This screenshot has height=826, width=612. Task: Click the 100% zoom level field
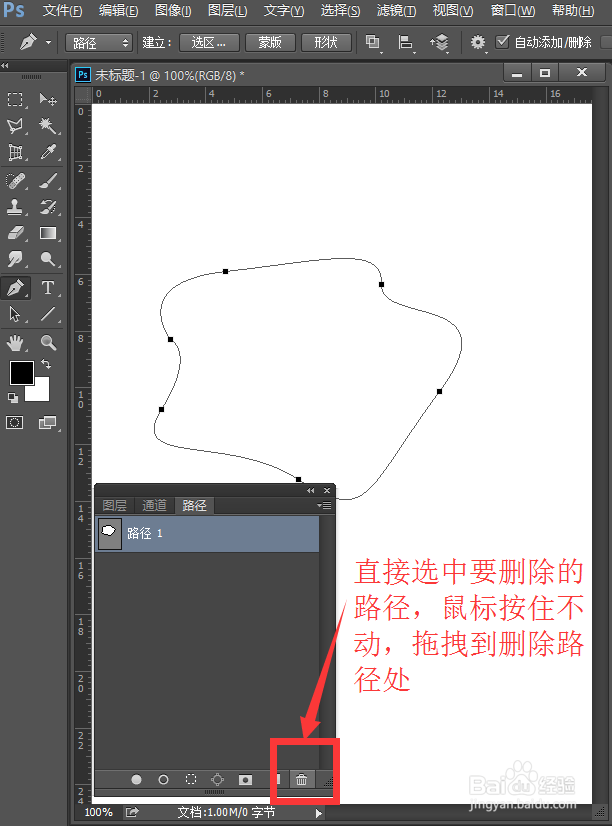(98, 812)
